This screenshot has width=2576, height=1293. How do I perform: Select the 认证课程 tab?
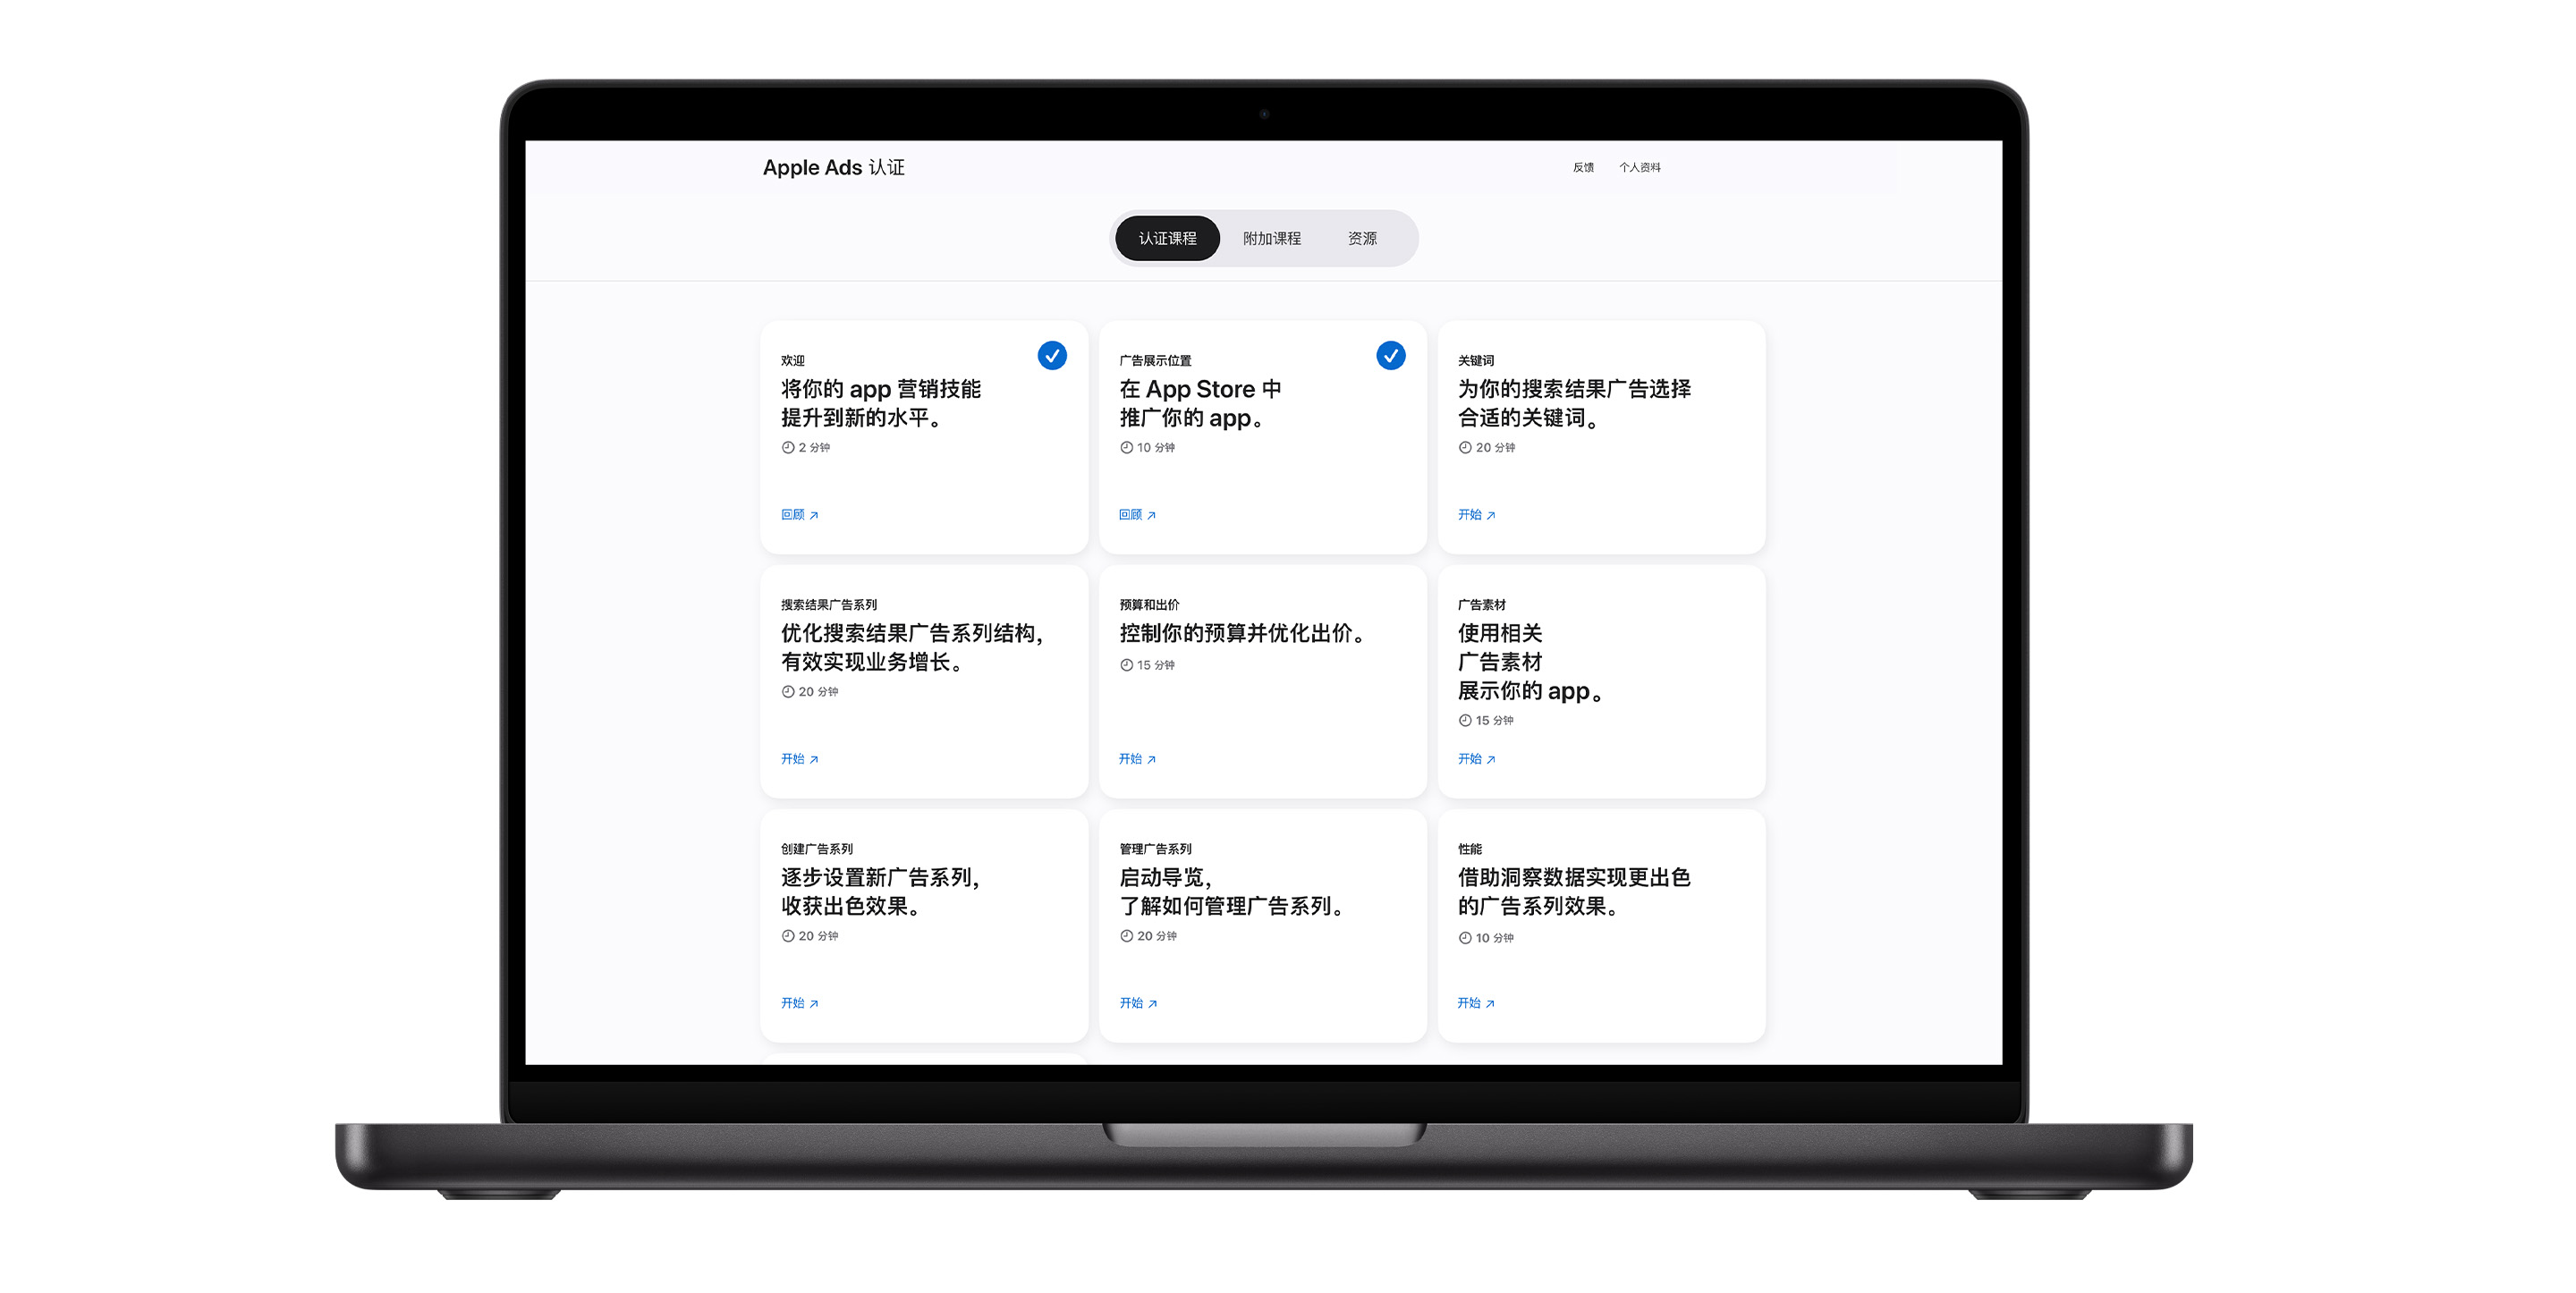click(1167, 238)
